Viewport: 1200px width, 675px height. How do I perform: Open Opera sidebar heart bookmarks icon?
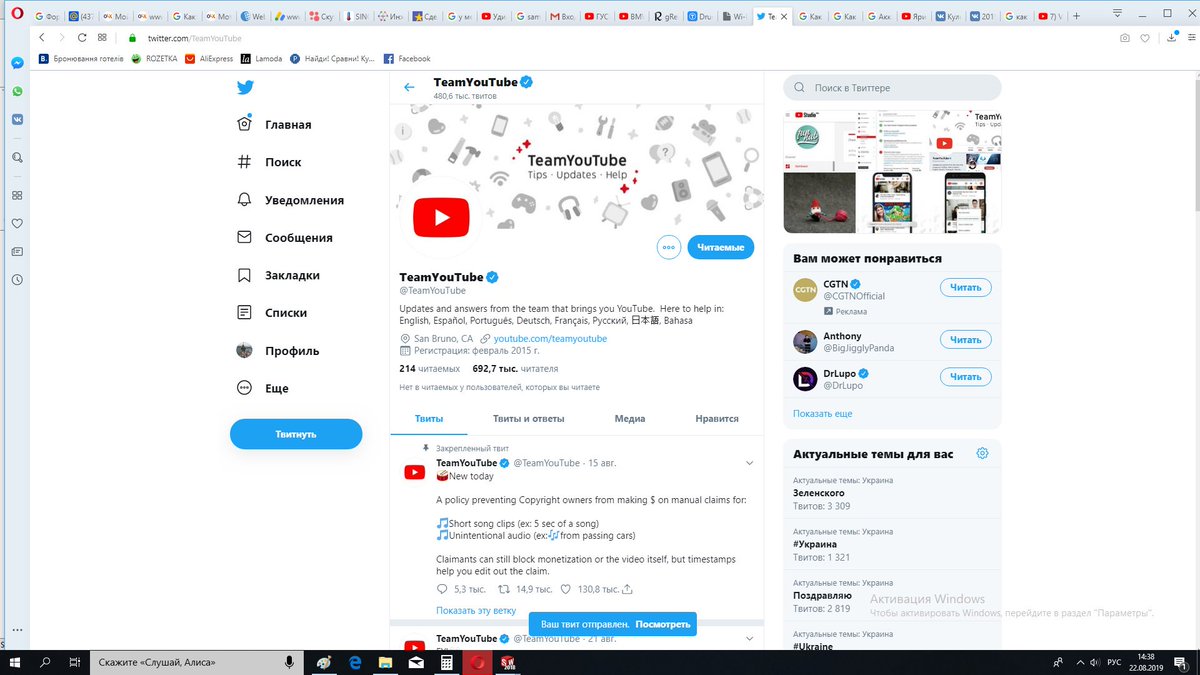point(17,223)
